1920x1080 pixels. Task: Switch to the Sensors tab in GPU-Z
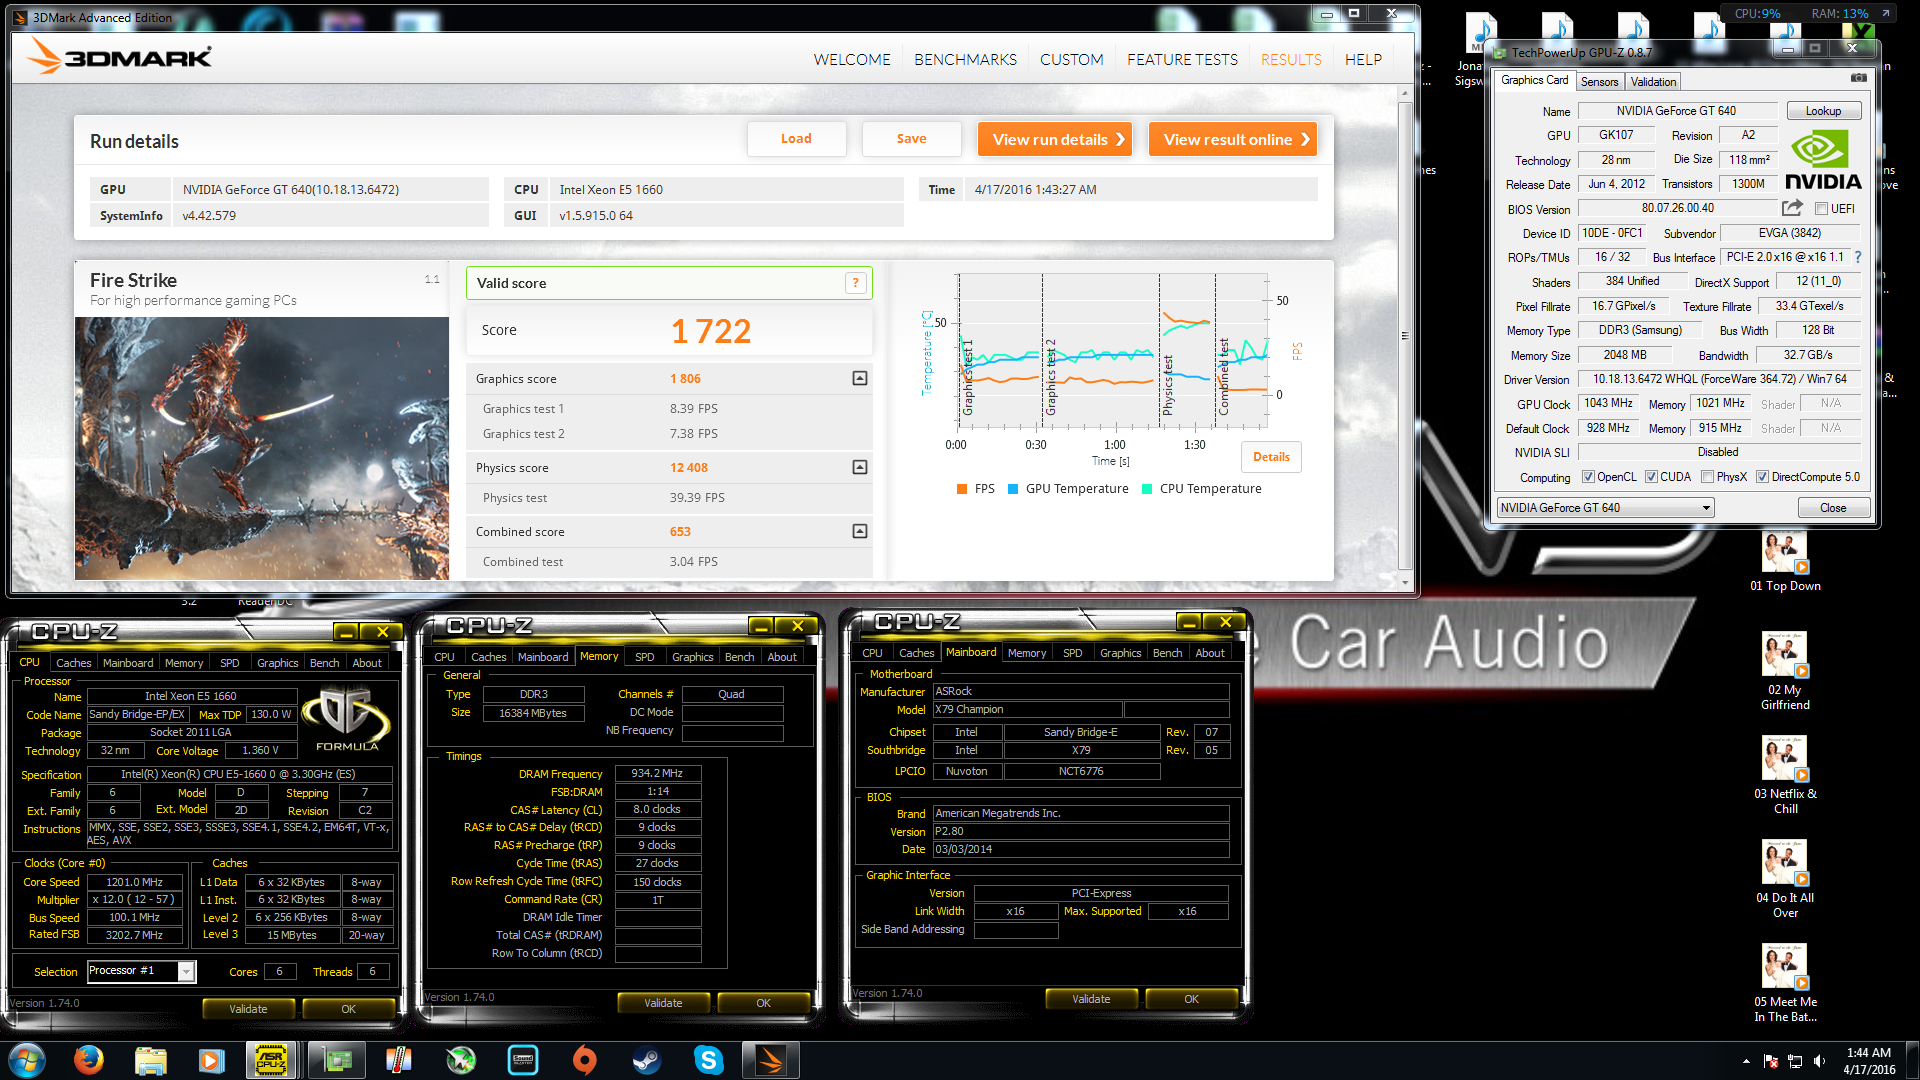(x=1599, y=82)
